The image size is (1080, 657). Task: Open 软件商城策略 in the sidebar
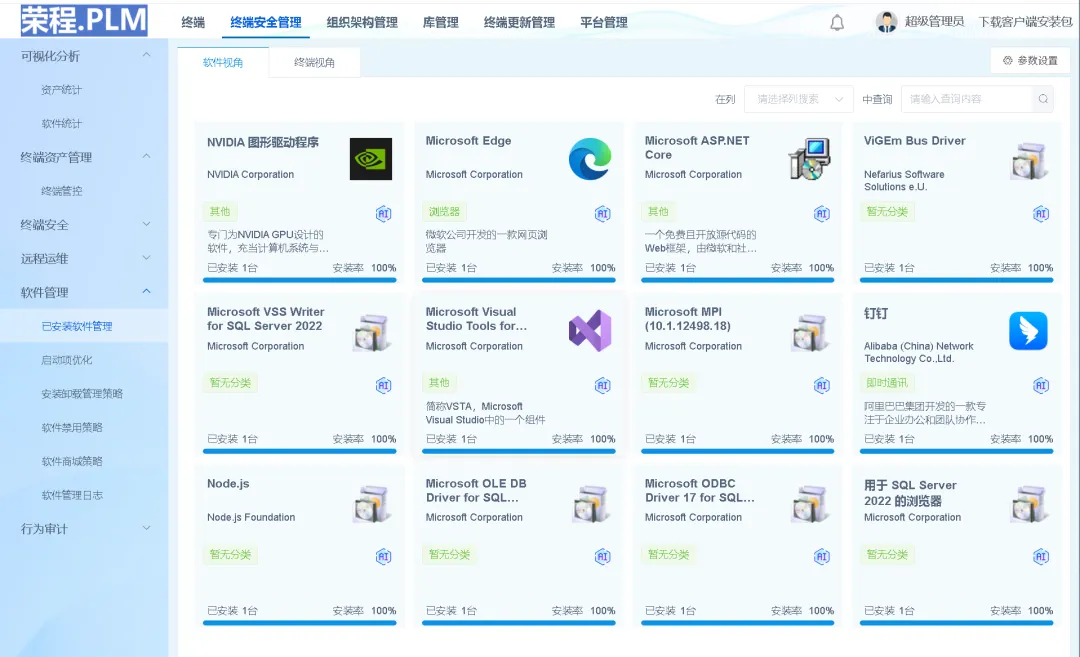click(x=72, y=461)
